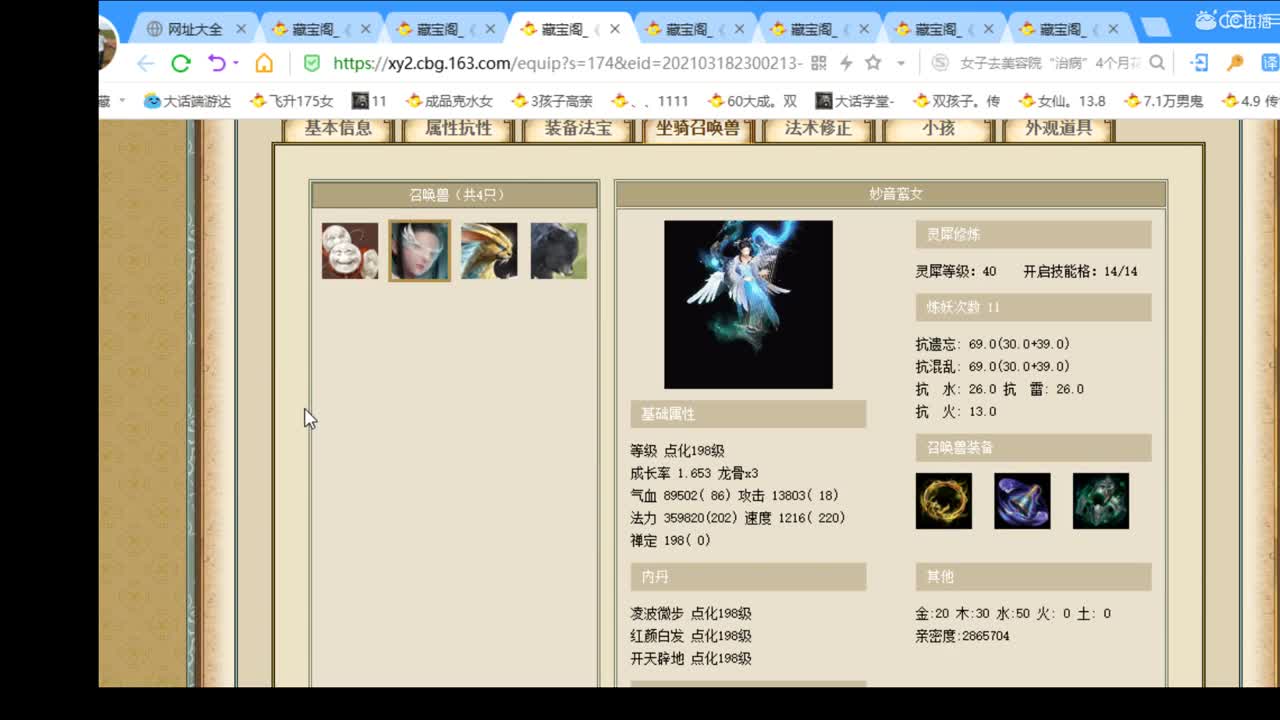Open the bookmark labeled 11
The width and height of the screenshot is (1280, 720).
coord(369,101)
